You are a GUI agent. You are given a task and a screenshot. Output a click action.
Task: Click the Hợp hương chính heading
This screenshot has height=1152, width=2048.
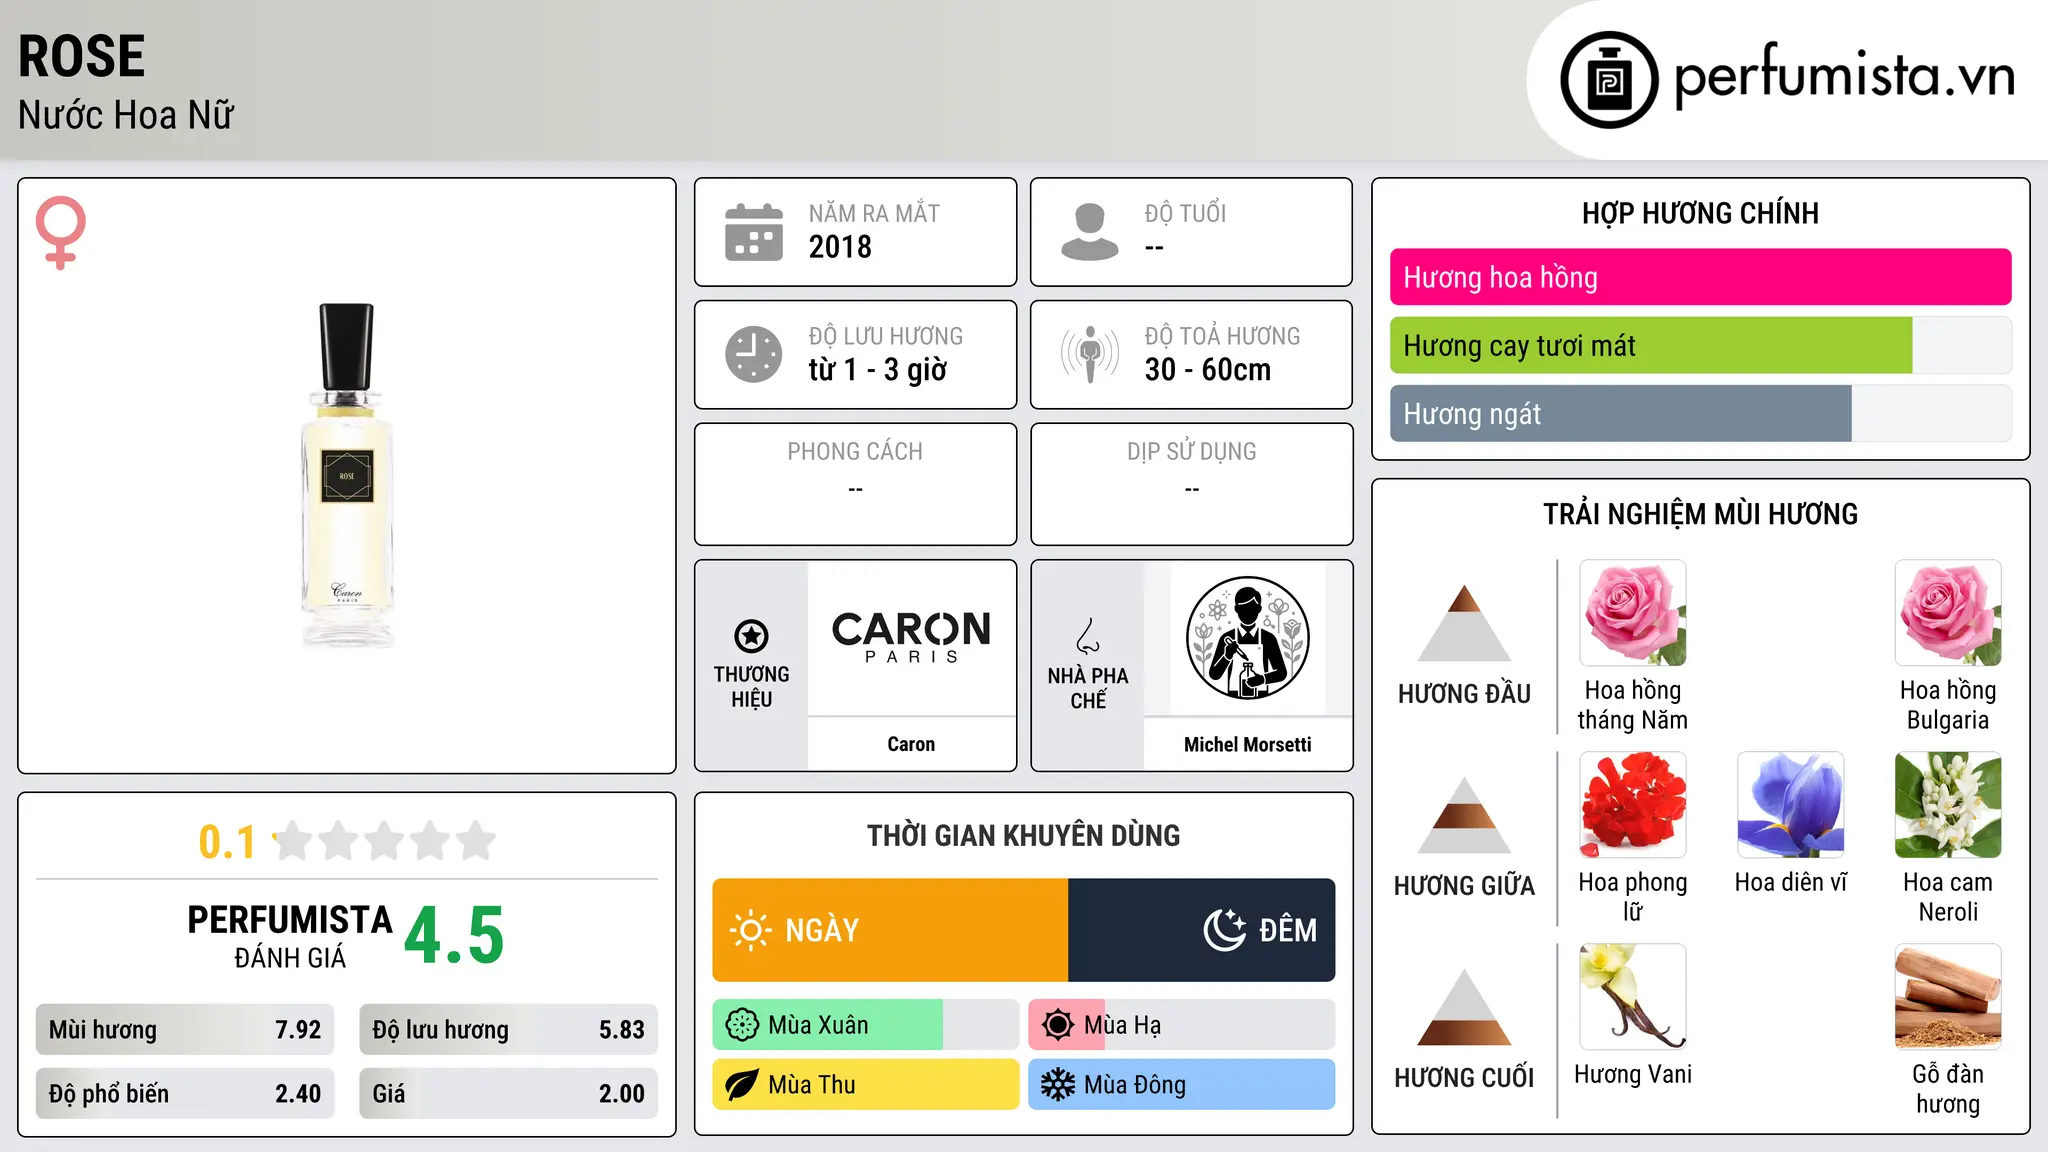click(1700, 213)
